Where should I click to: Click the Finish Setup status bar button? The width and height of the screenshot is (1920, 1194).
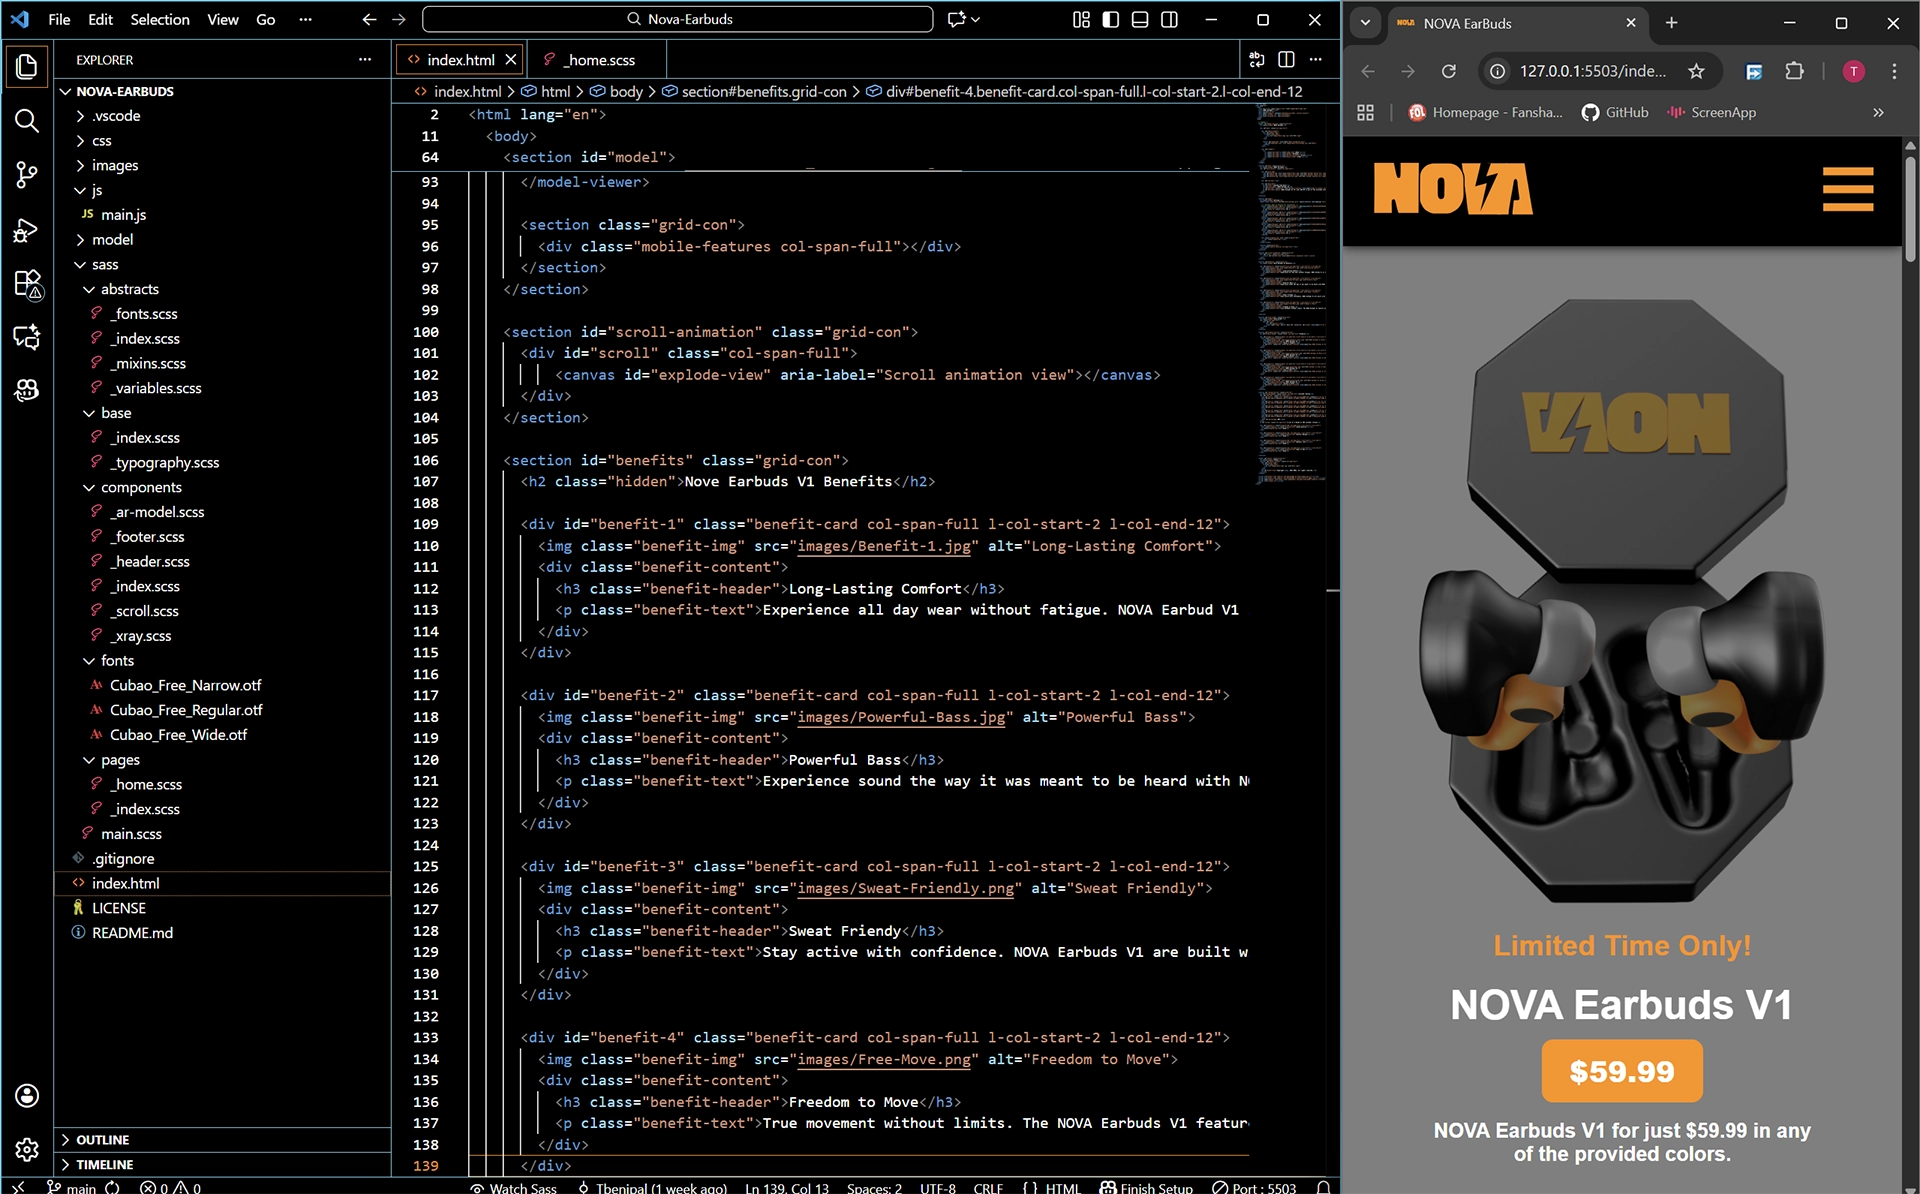[x=1146, y=1187]
